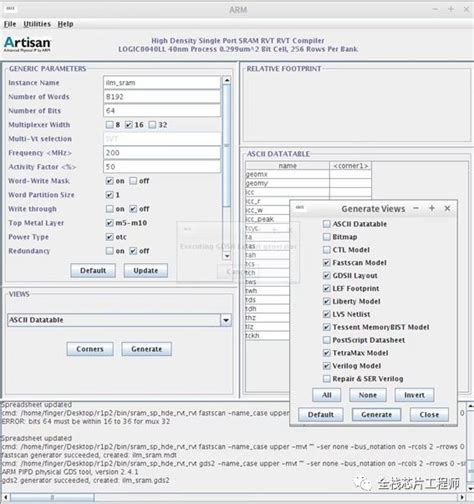Open the Views dropdown arrow
The width and height of the screenshot is (474, 504).
226,320
